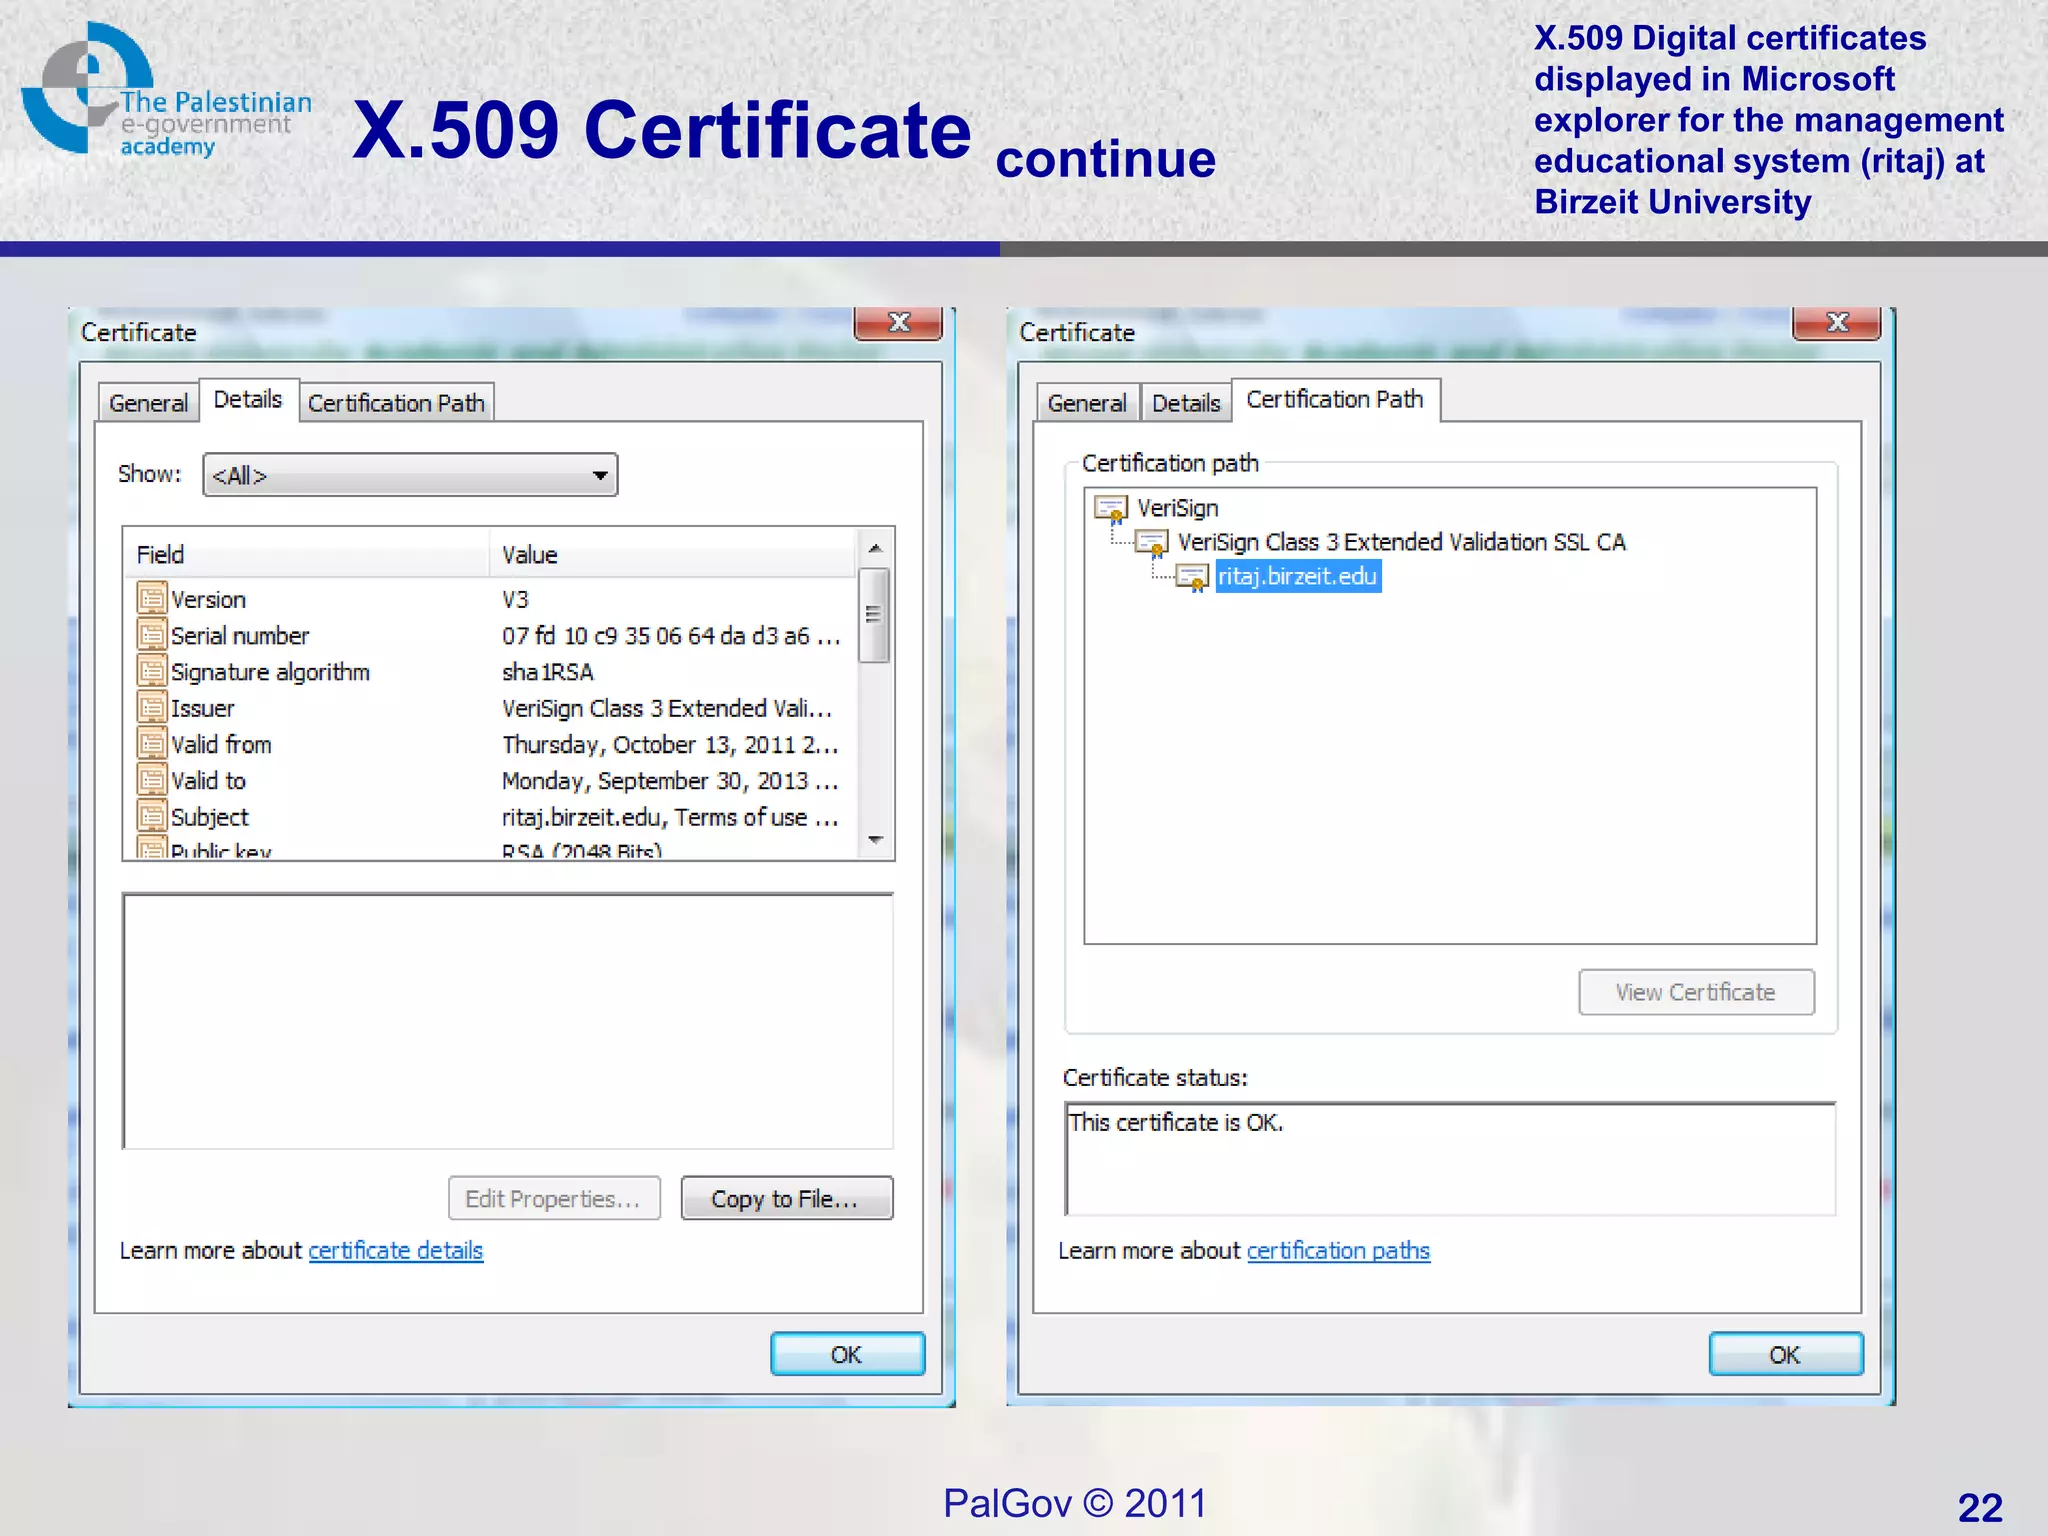Click issuer value VeriSign Class 3 Extended Vali...
The height and width of the screenshot is (1536, 2048).
667,708
